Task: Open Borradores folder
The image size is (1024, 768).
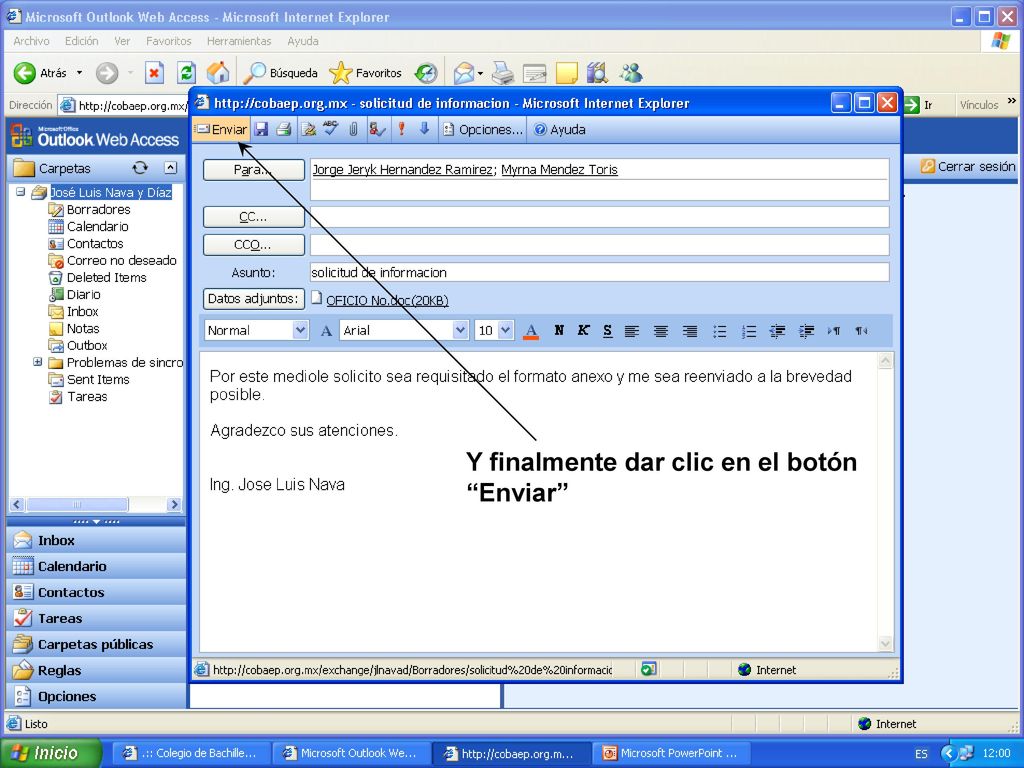Action: click(x=98, y=210)
